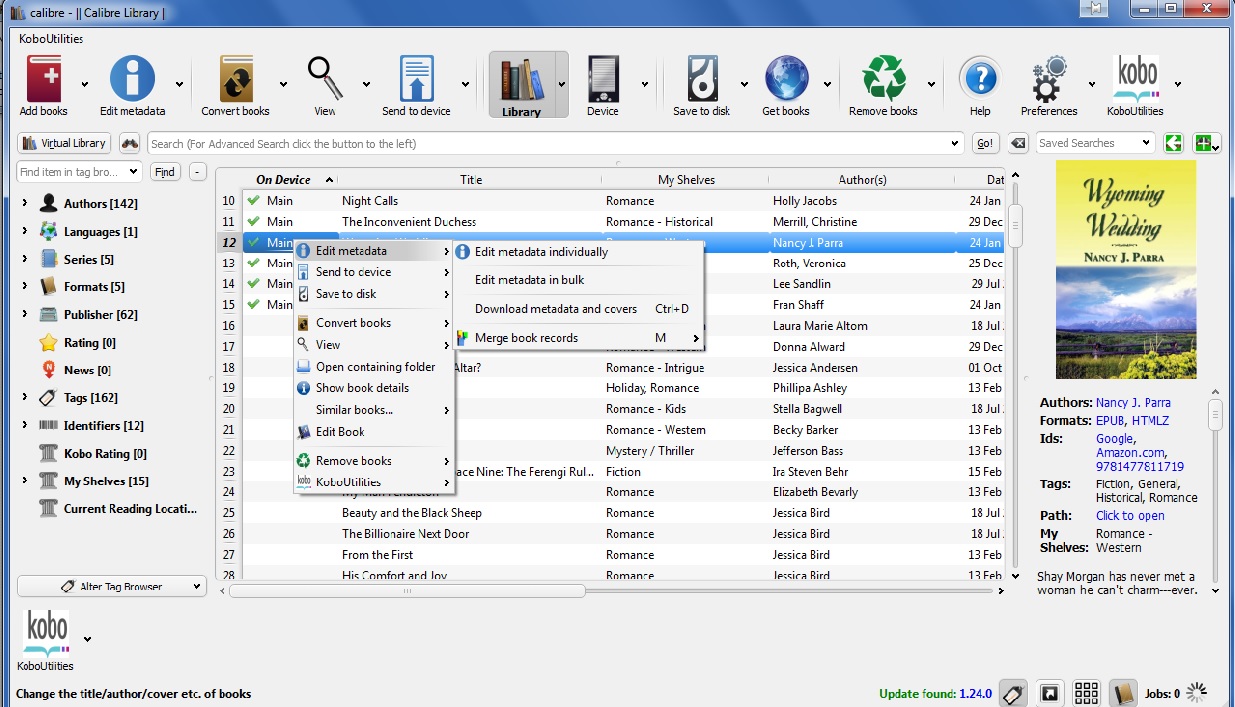Open Get books globe icon
The image size is (1235, 707).
786,80
